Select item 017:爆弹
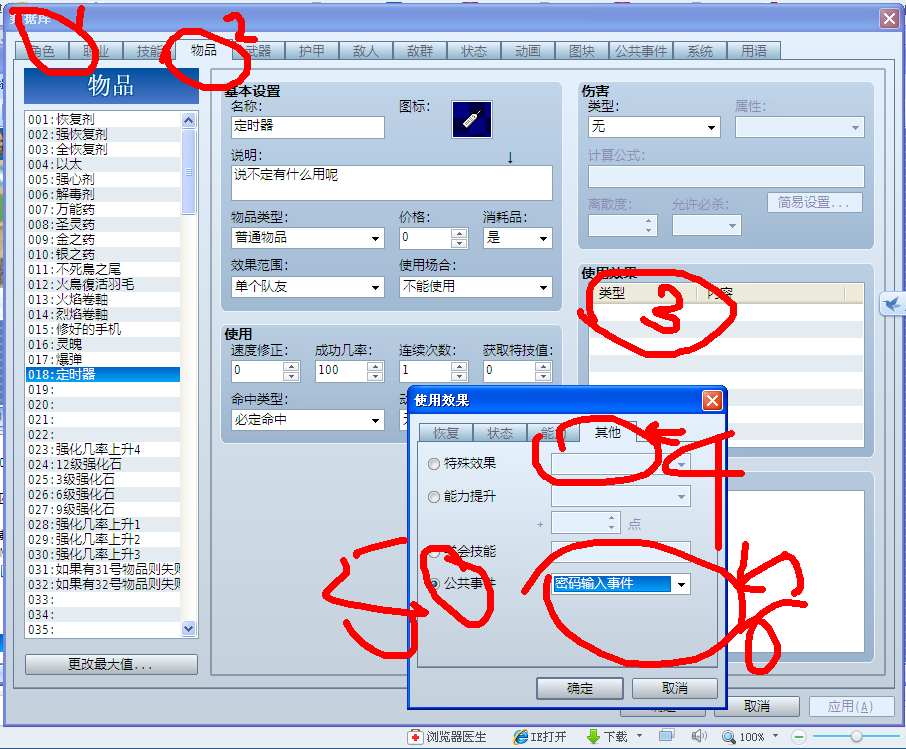The width and height of the screenshot is (906, 749). coord(103,359)
